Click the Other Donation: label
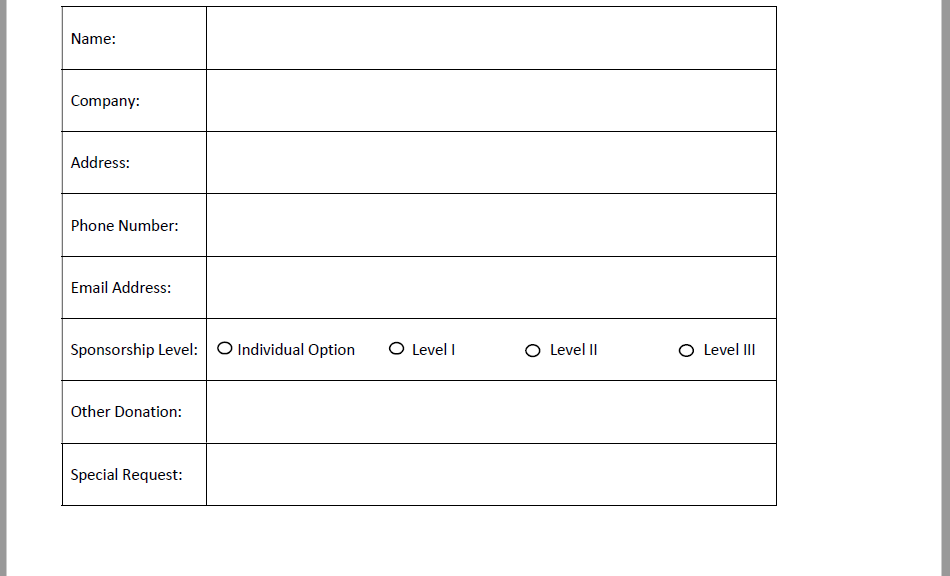Screen dimensions: 950x576 126,412
